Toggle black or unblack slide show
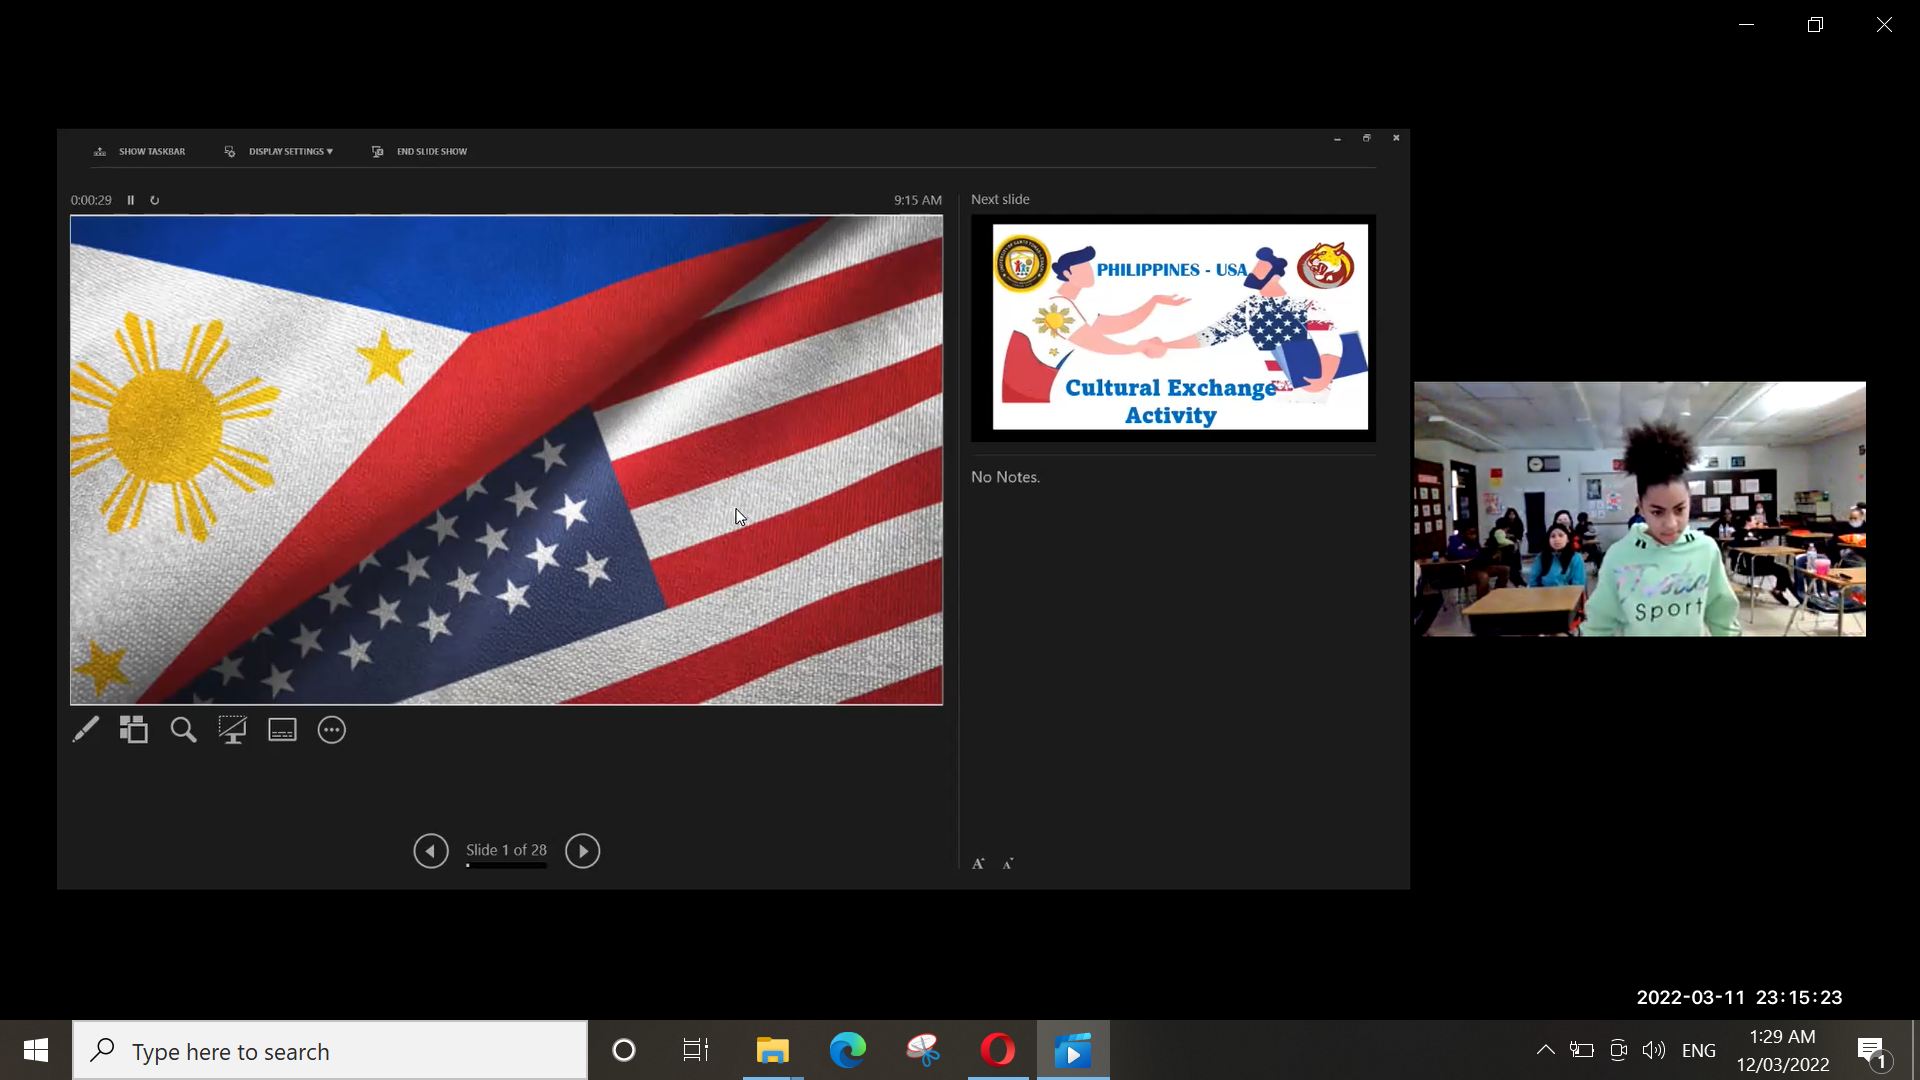Viewport: 1920px width, 1080px height. point(232,730)
